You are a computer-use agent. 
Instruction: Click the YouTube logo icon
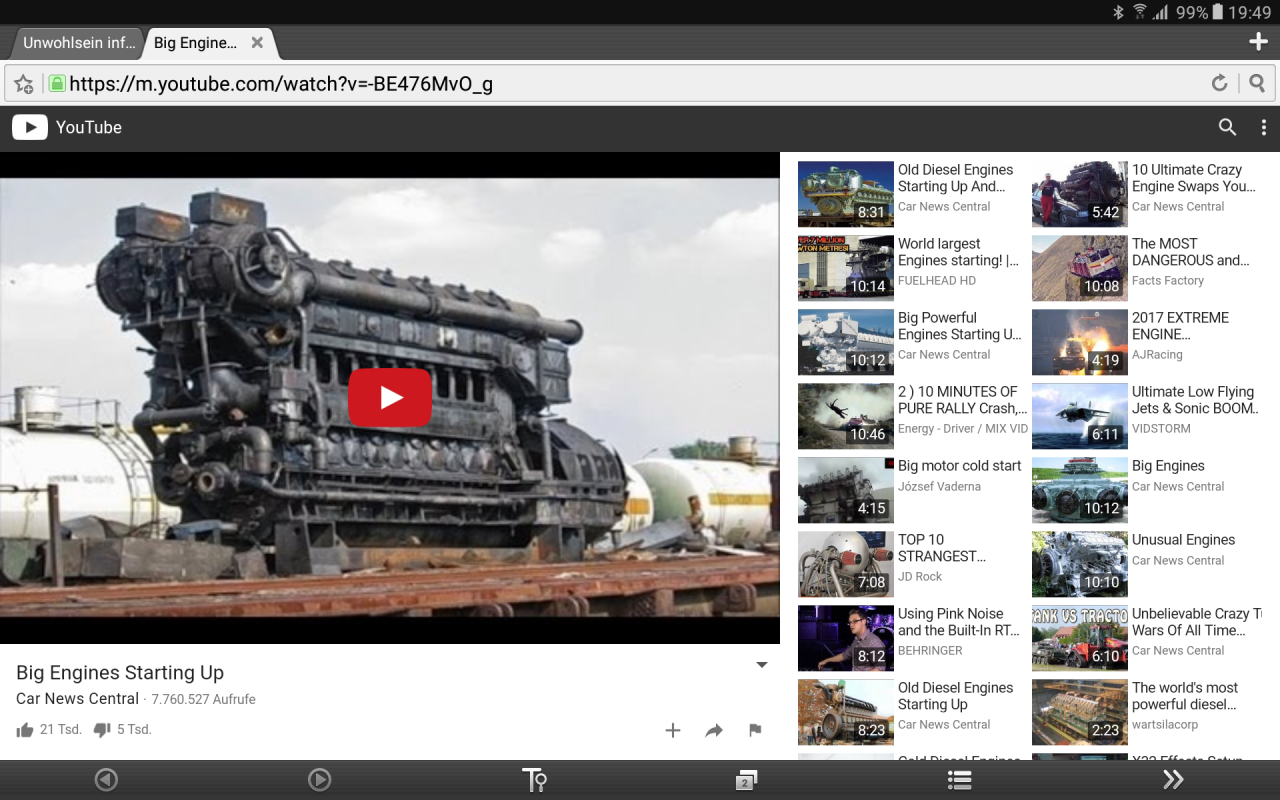[30, 127]
